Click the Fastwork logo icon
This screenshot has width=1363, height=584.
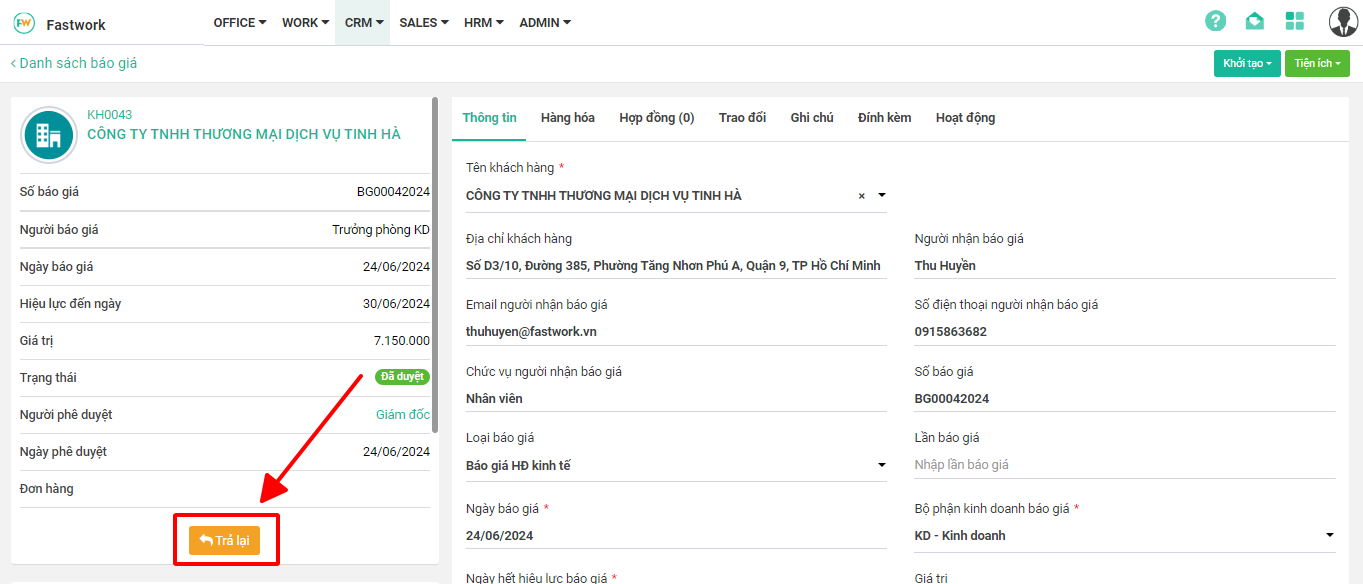tap(23, 23)
